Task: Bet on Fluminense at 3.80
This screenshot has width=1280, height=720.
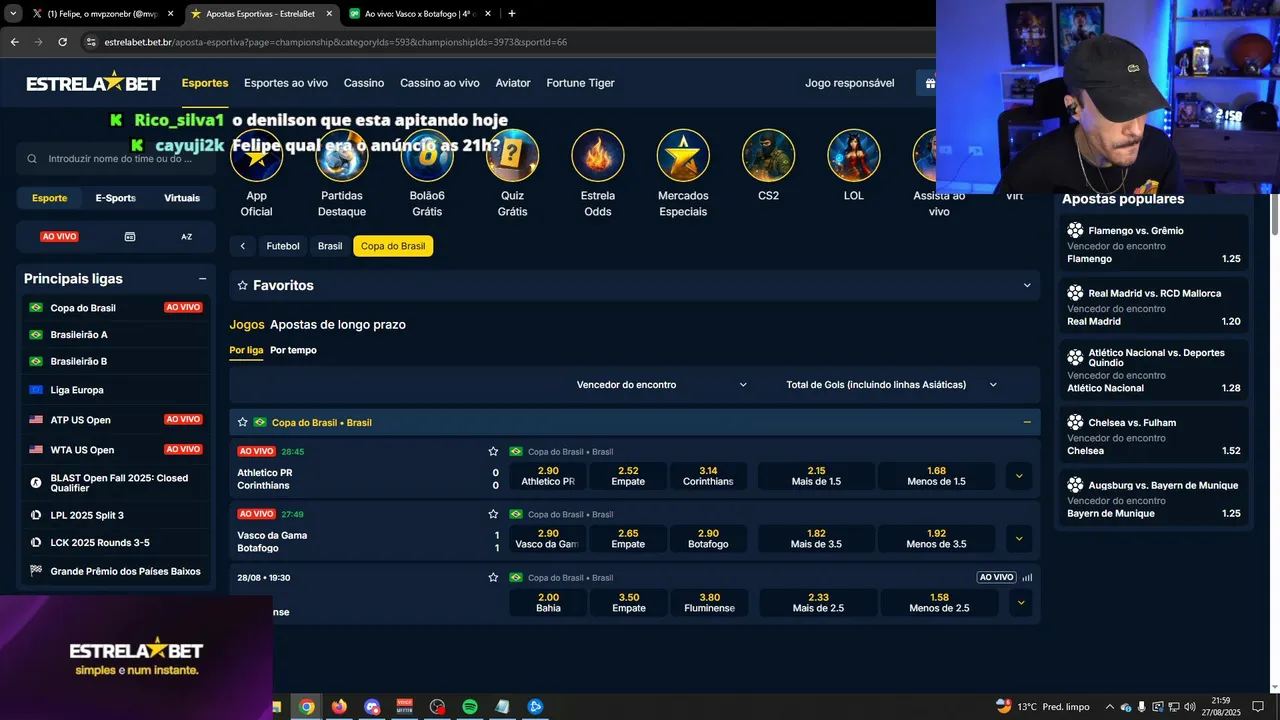Action: (709, 602)
